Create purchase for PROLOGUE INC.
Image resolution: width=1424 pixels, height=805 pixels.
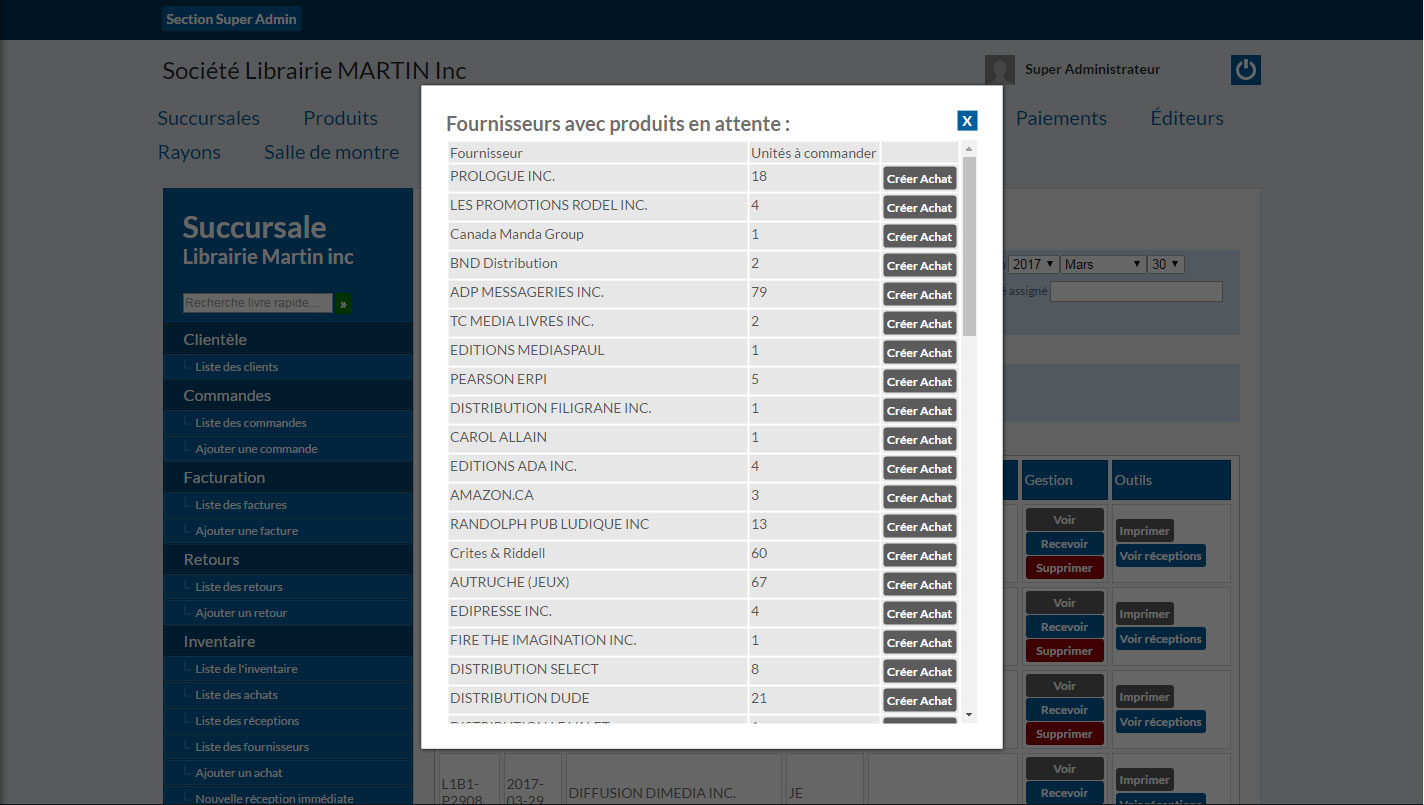919,179
